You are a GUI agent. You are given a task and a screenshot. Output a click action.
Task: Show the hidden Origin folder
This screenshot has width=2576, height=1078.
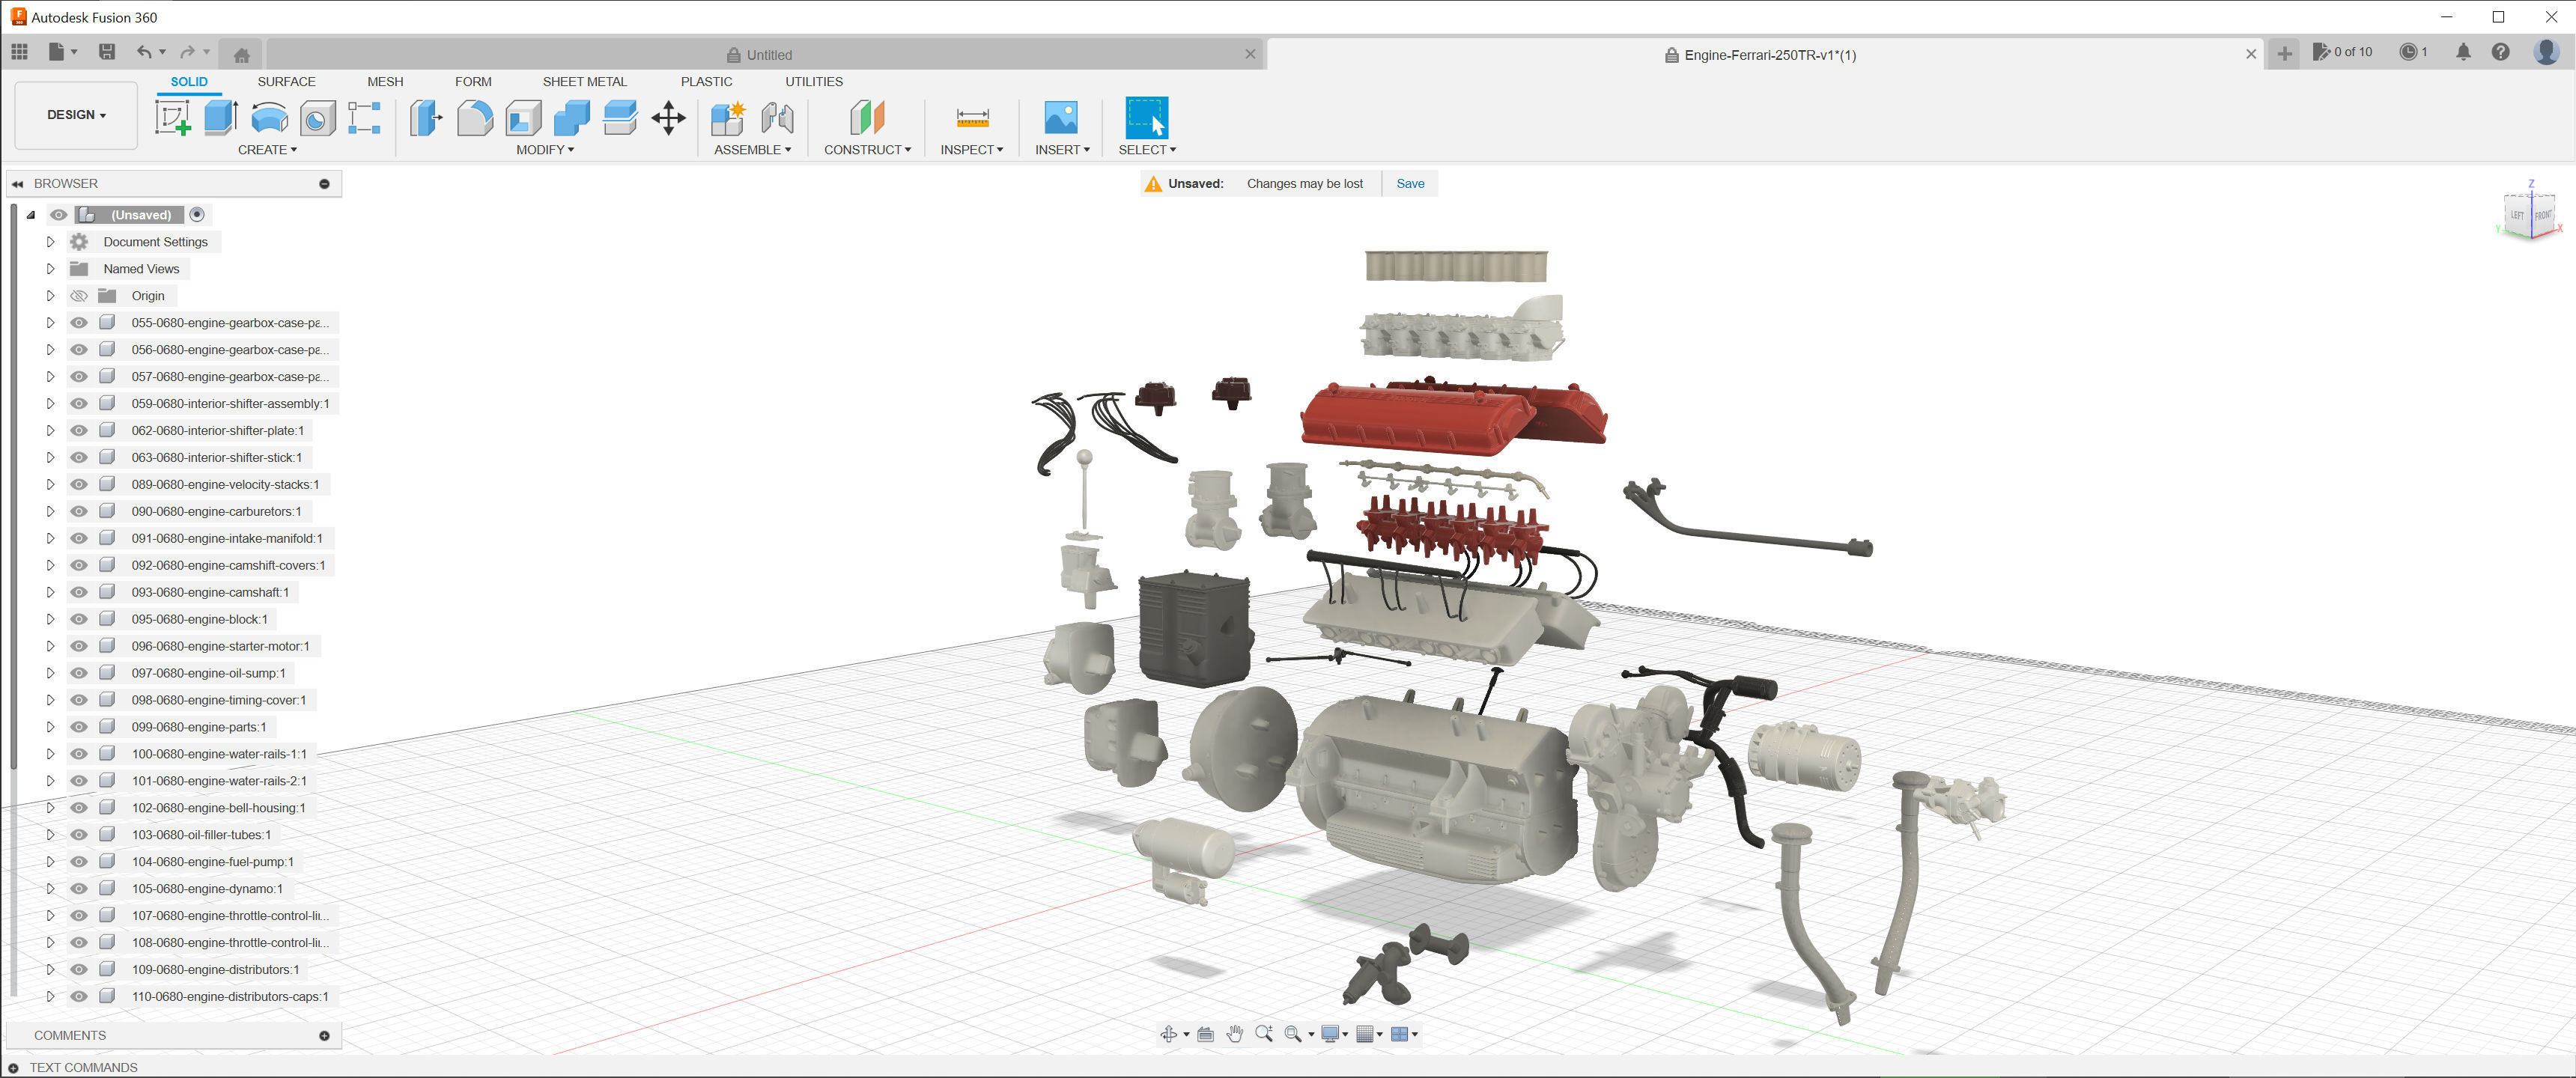click(79, 296)
